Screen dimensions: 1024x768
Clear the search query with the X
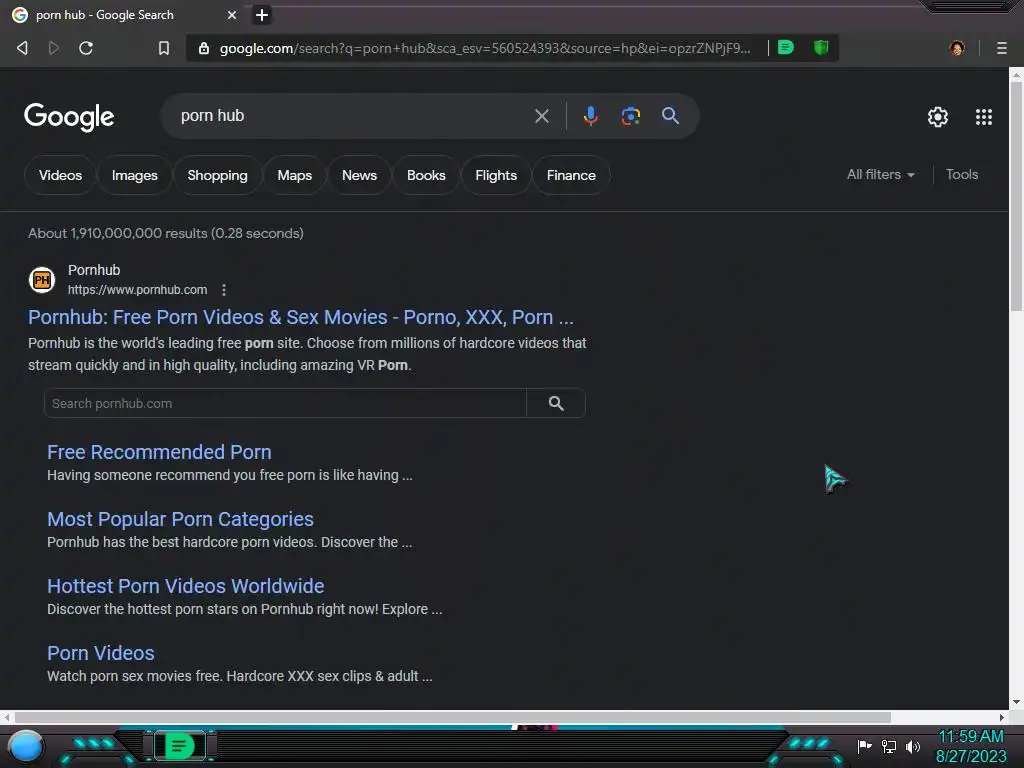(541, 116)
